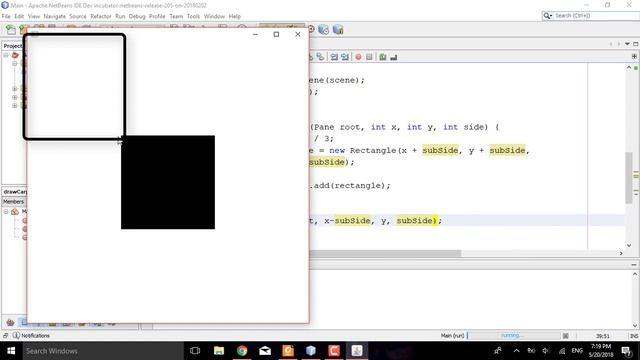Maximize the editor window with corner icon
The width and height of the screenshot is (640, 360).
pyautogui.click(x=636, y=44)
